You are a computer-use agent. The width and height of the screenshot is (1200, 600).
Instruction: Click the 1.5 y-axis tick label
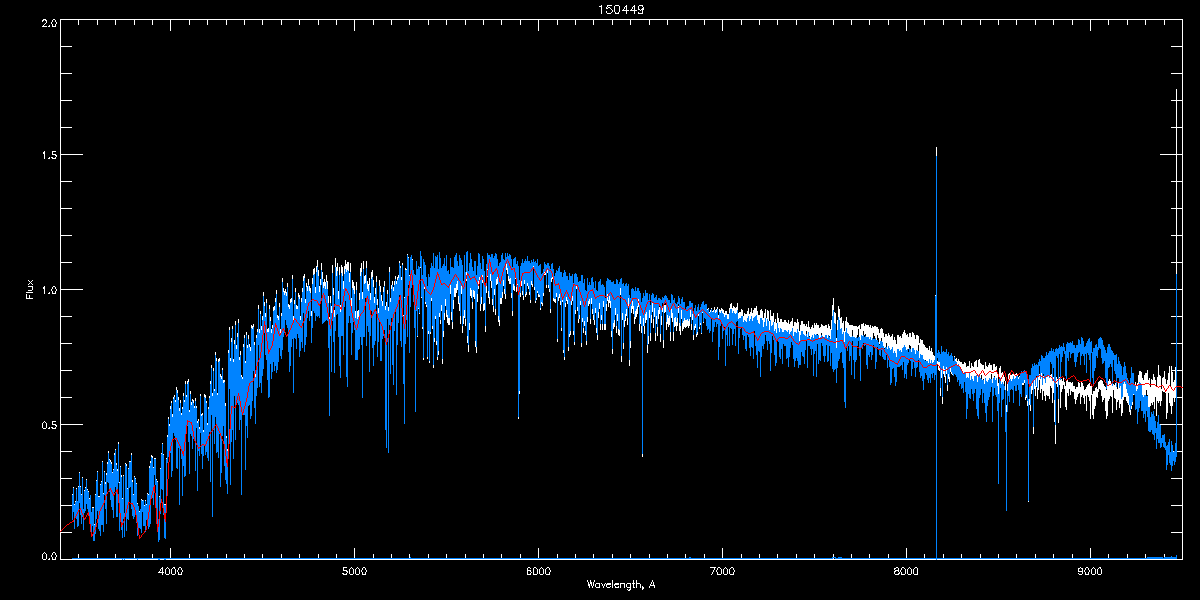[x=47, y=156]
